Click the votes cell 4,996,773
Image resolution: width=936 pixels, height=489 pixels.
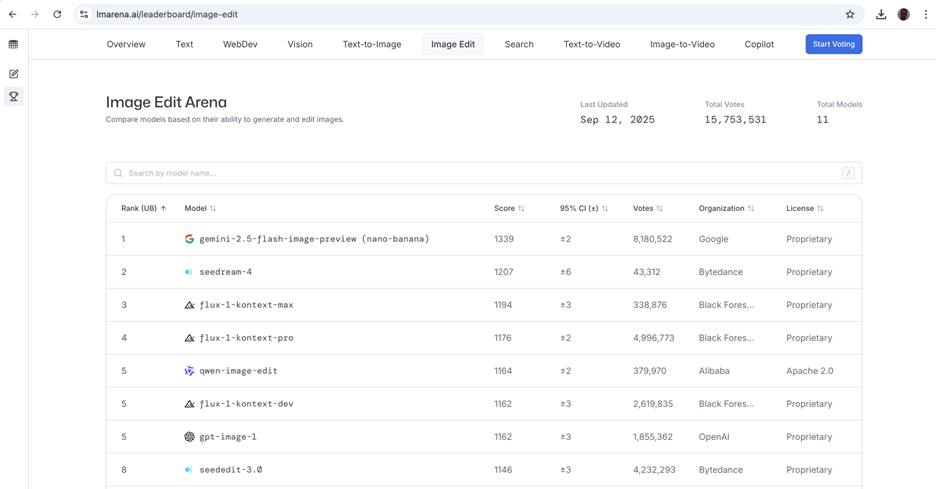654,338
